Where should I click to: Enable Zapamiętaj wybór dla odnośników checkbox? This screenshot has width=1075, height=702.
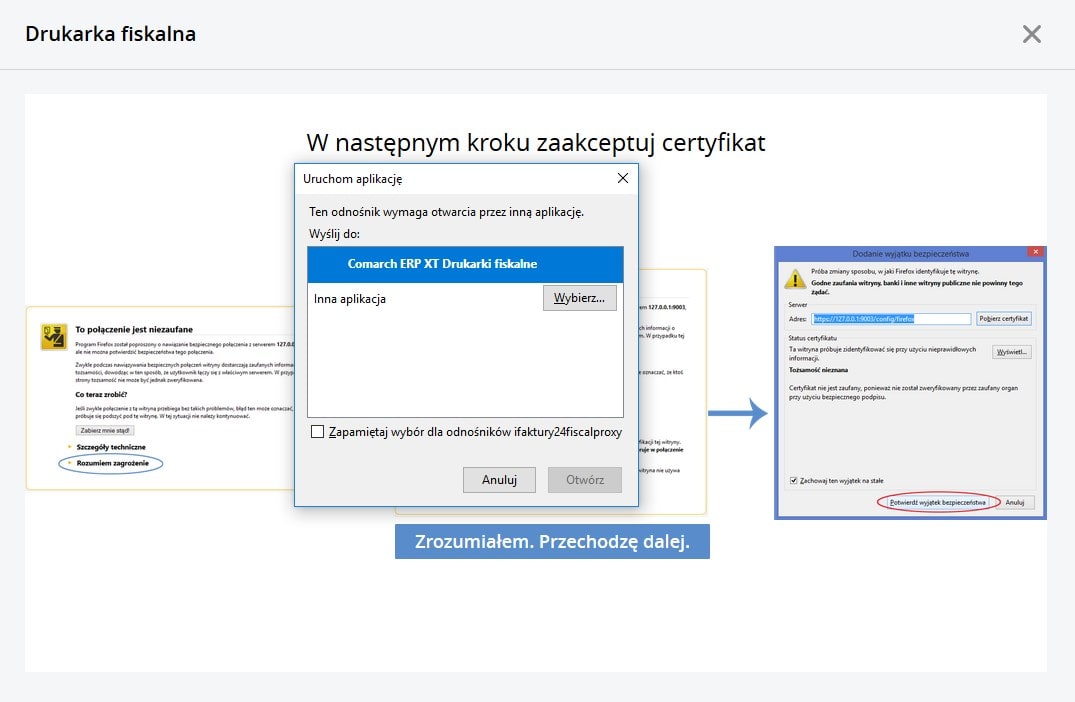click(318, 432)
